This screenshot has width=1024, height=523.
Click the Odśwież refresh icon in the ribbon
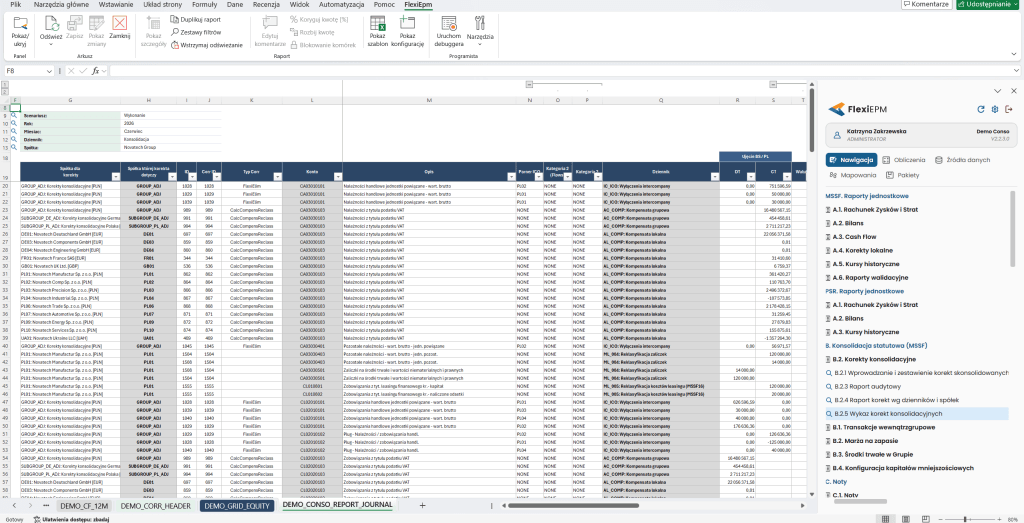(51, 24)
